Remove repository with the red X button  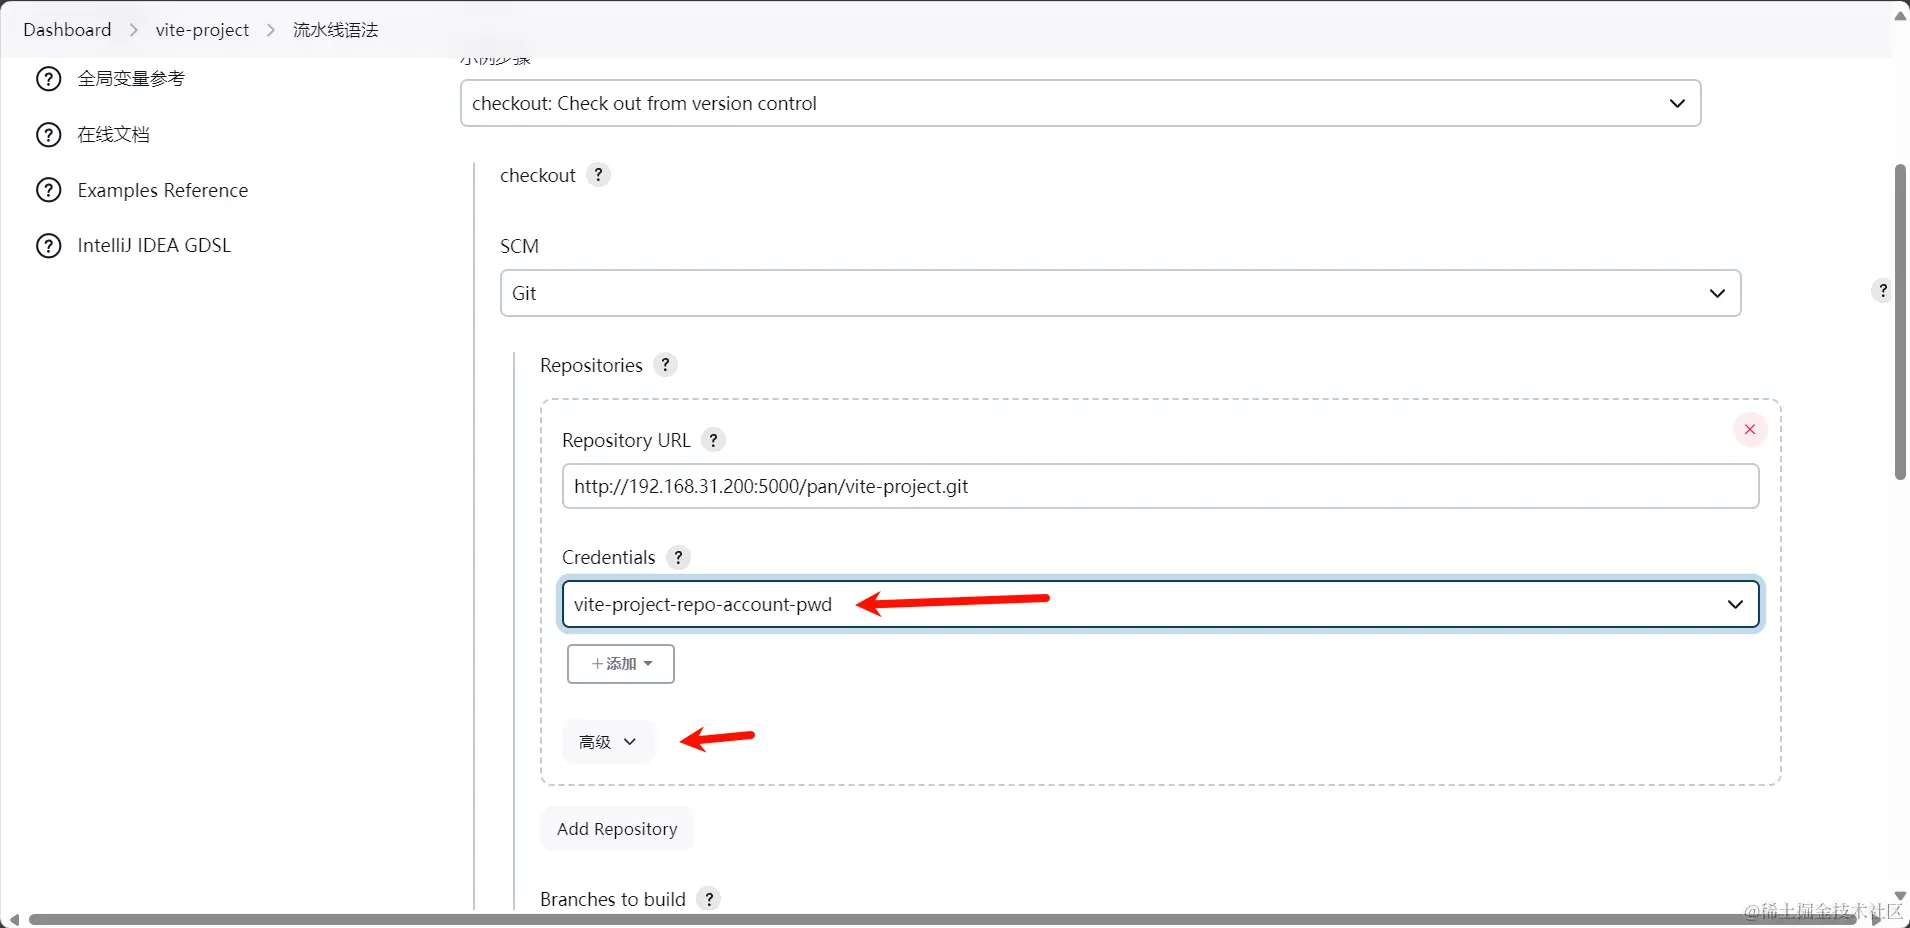pyautogui.click(x=1750, y=430)
